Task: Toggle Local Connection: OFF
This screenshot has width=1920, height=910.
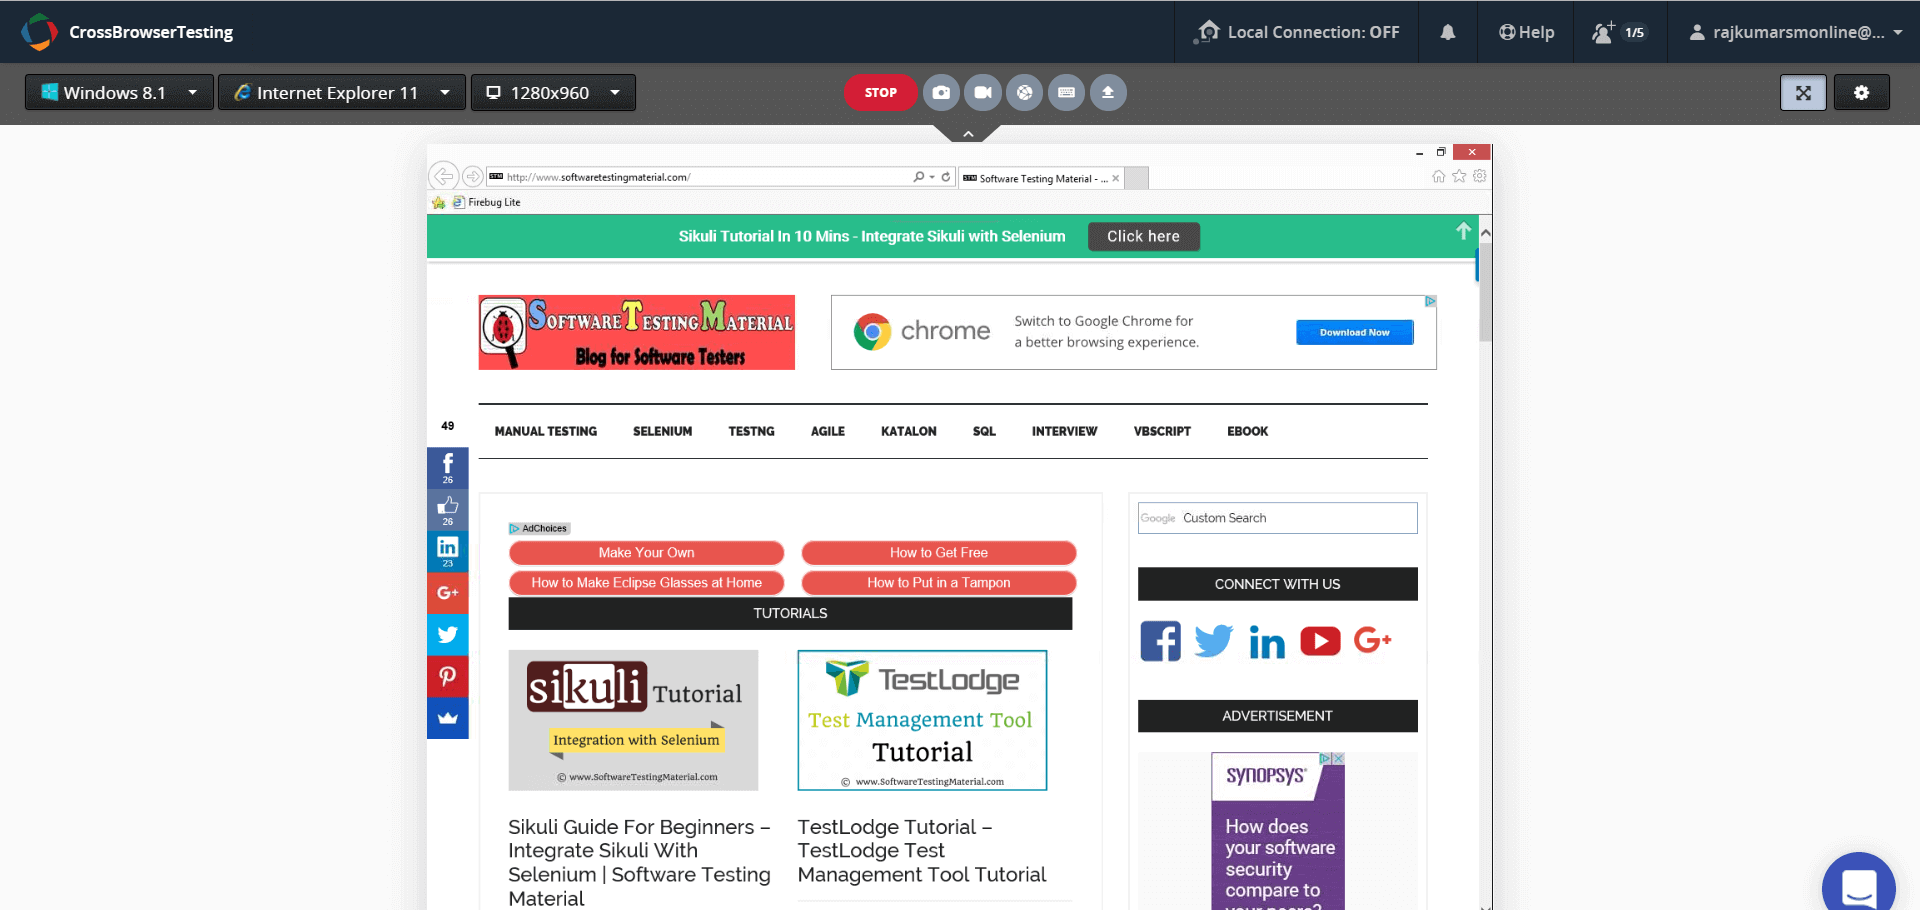Action: (x=1297, y=32)
